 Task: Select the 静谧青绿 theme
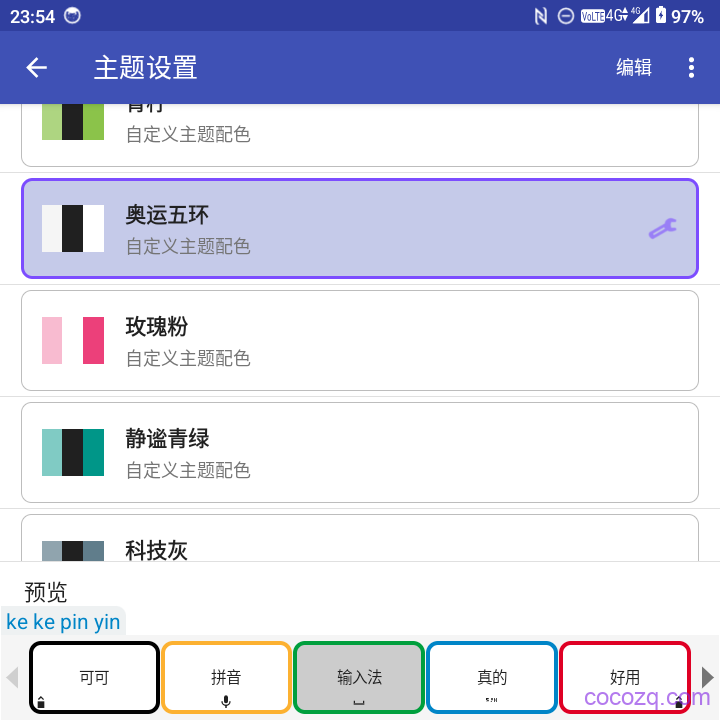pyautogui.click(x=359, y=453)
